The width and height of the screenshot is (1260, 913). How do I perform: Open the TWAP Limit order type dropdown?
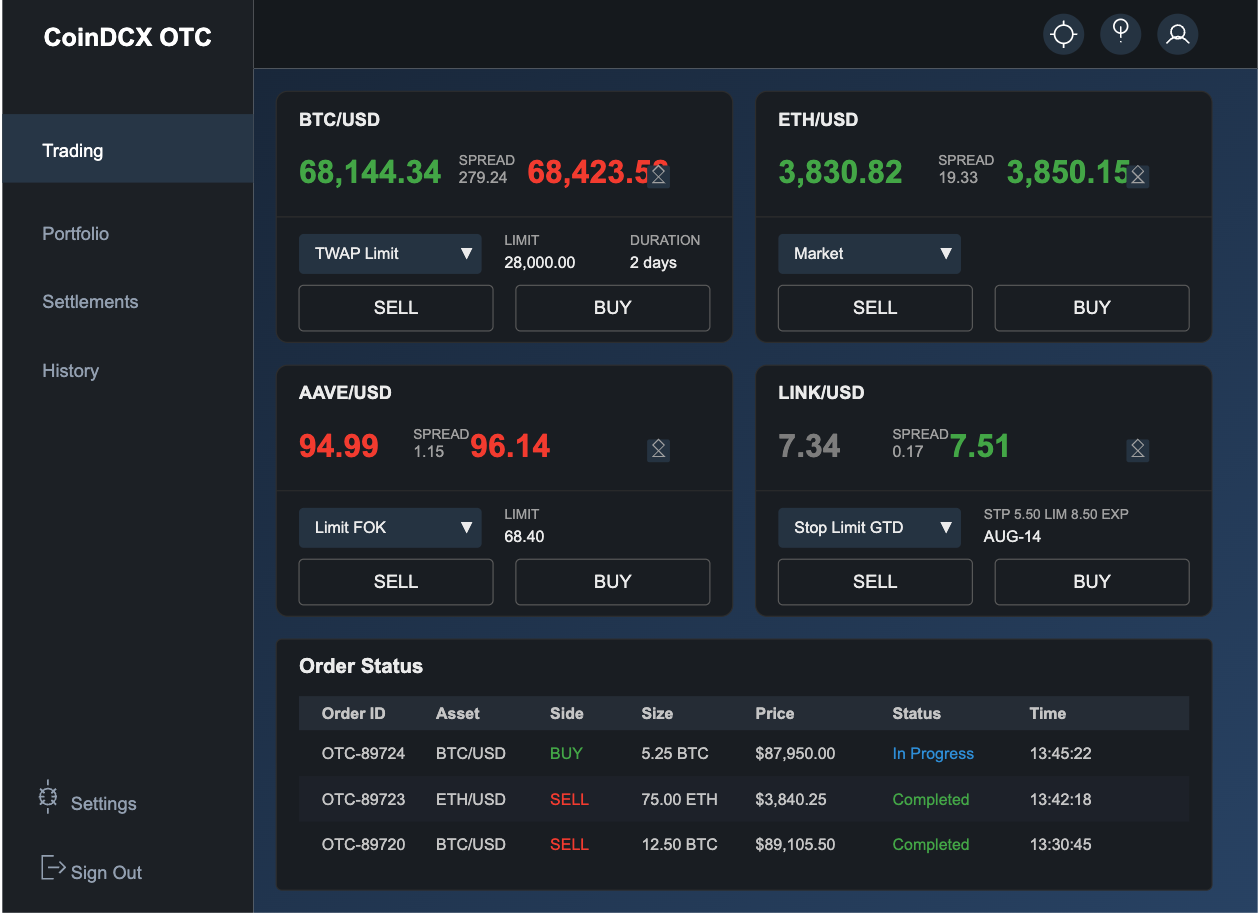[390, 254]
